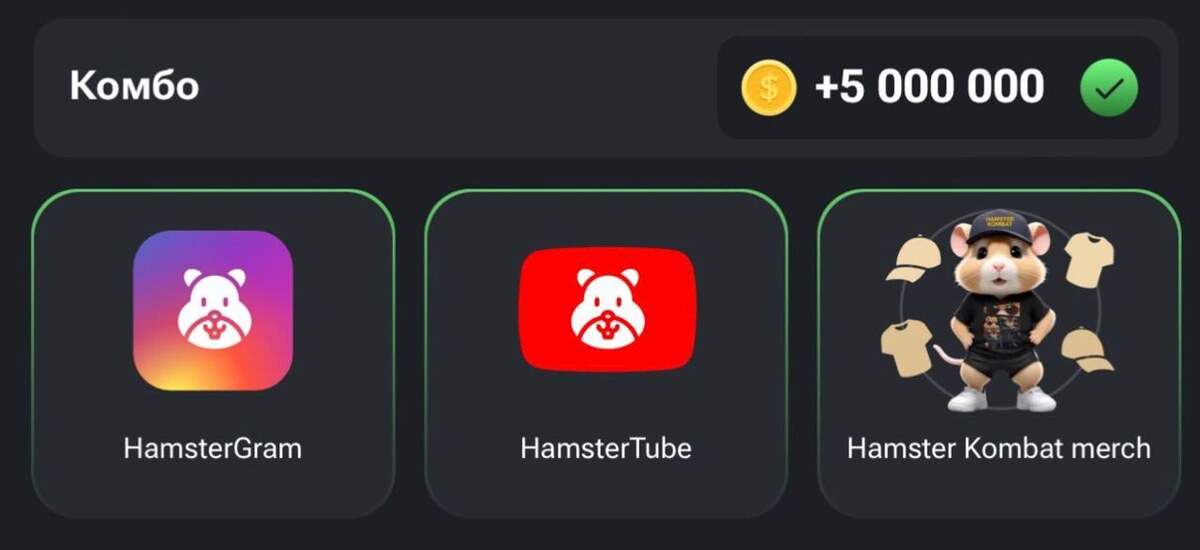The image size is (1200, 550).
Task: Click the beige cap at lower right of mascot
Action: (1085, 351)
